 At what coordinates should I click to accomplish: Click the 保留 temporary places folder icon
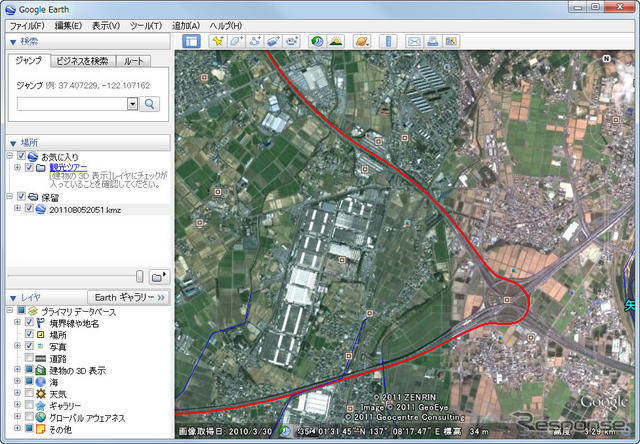point(33,197)
